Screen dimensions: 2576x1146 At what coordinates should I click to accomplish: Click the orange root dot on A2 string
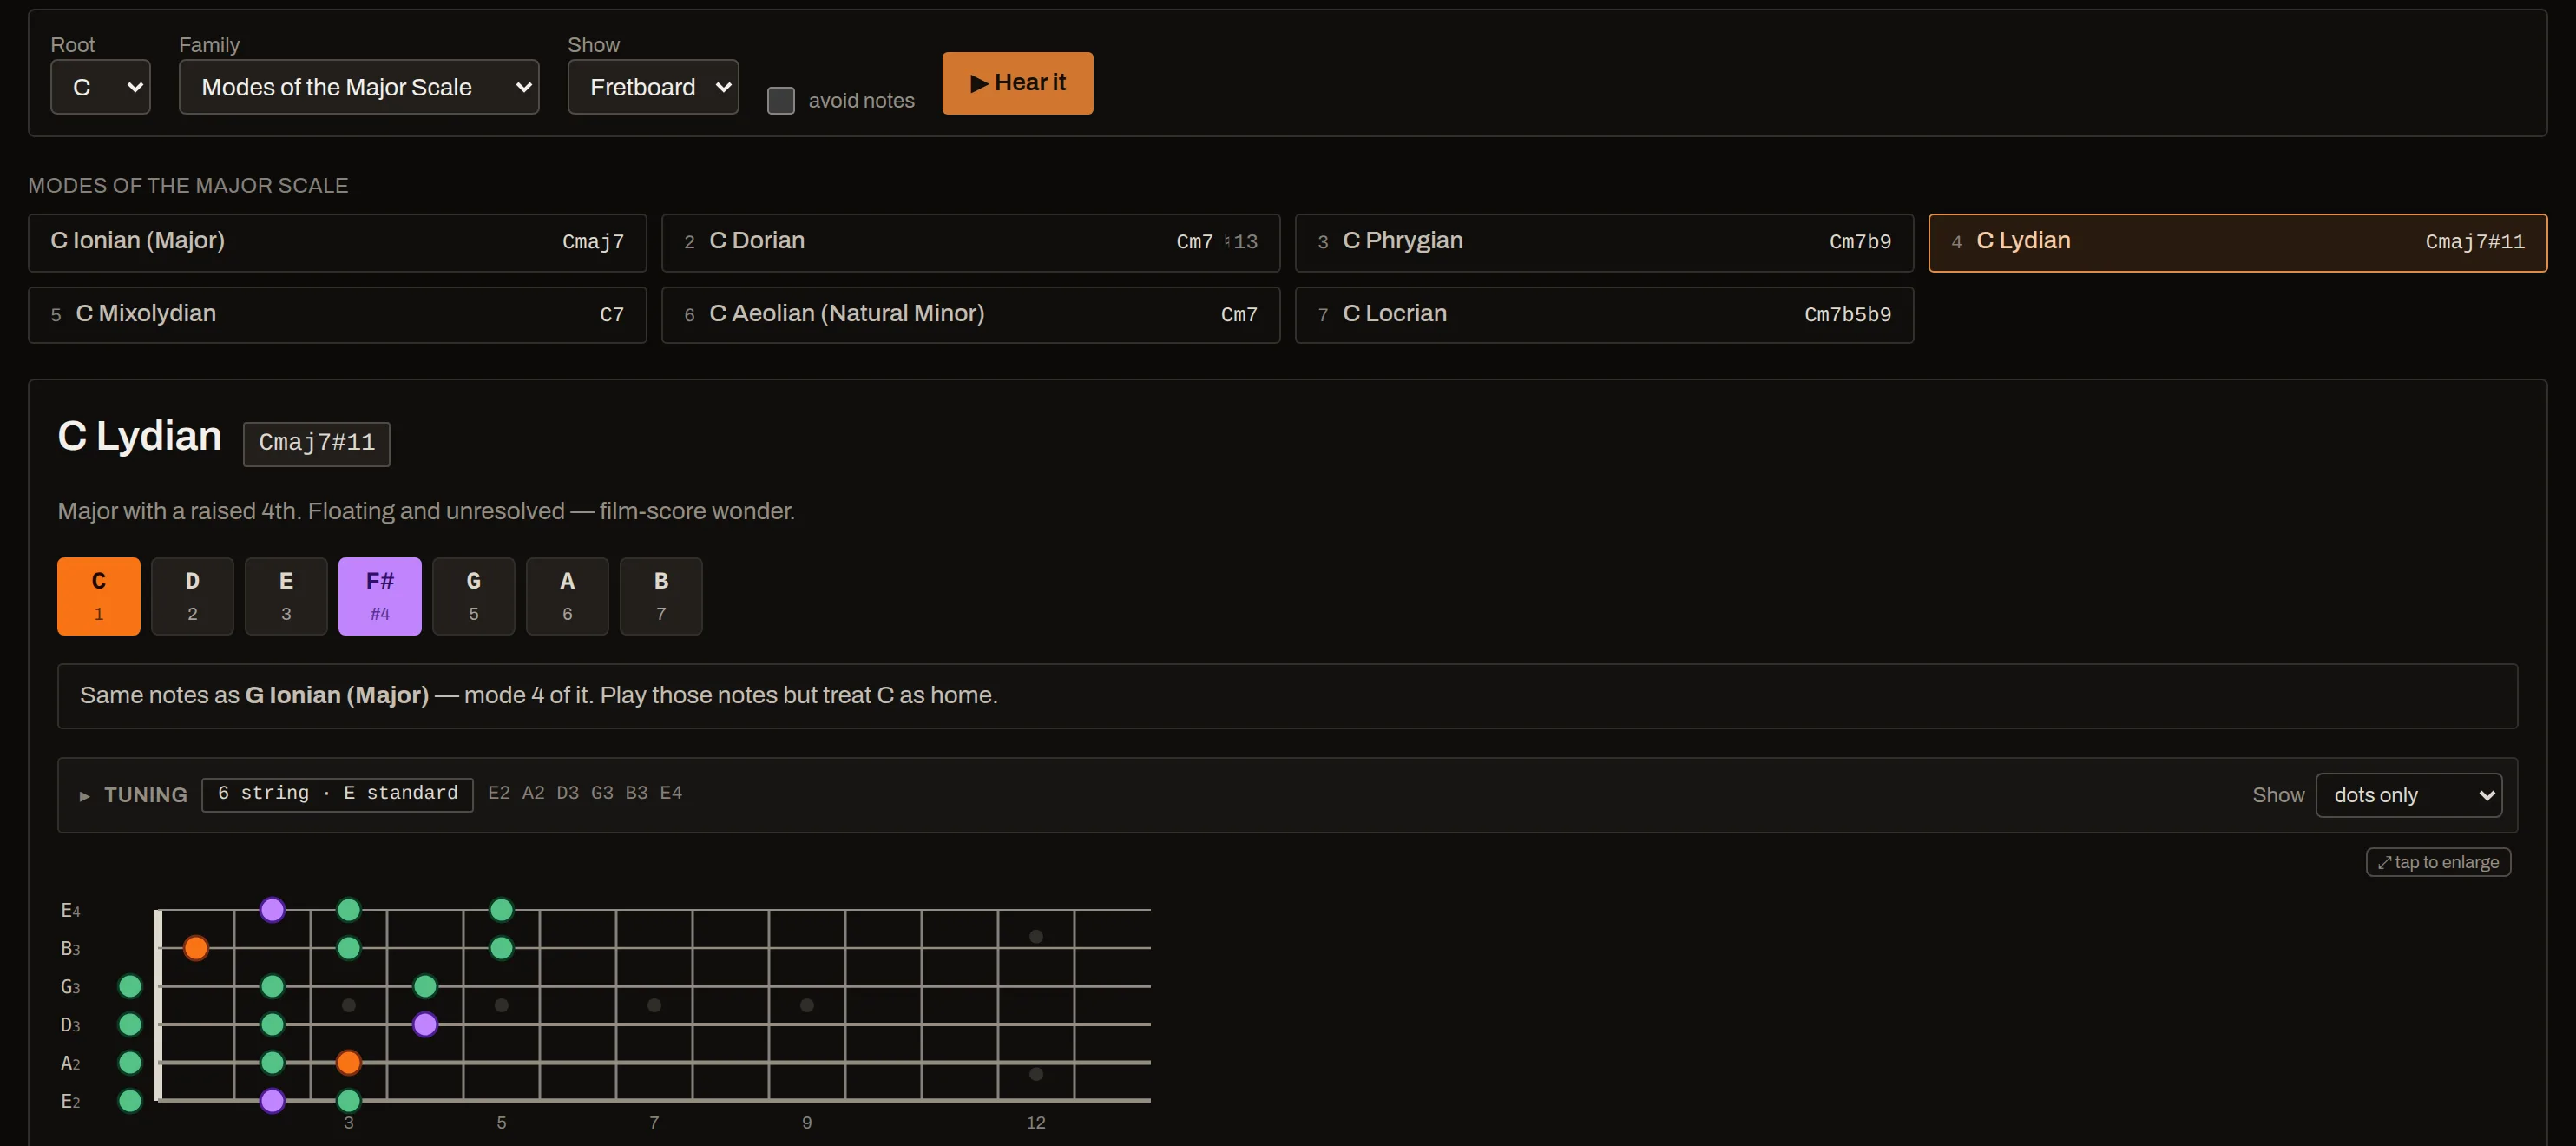tap(348, 1062)
